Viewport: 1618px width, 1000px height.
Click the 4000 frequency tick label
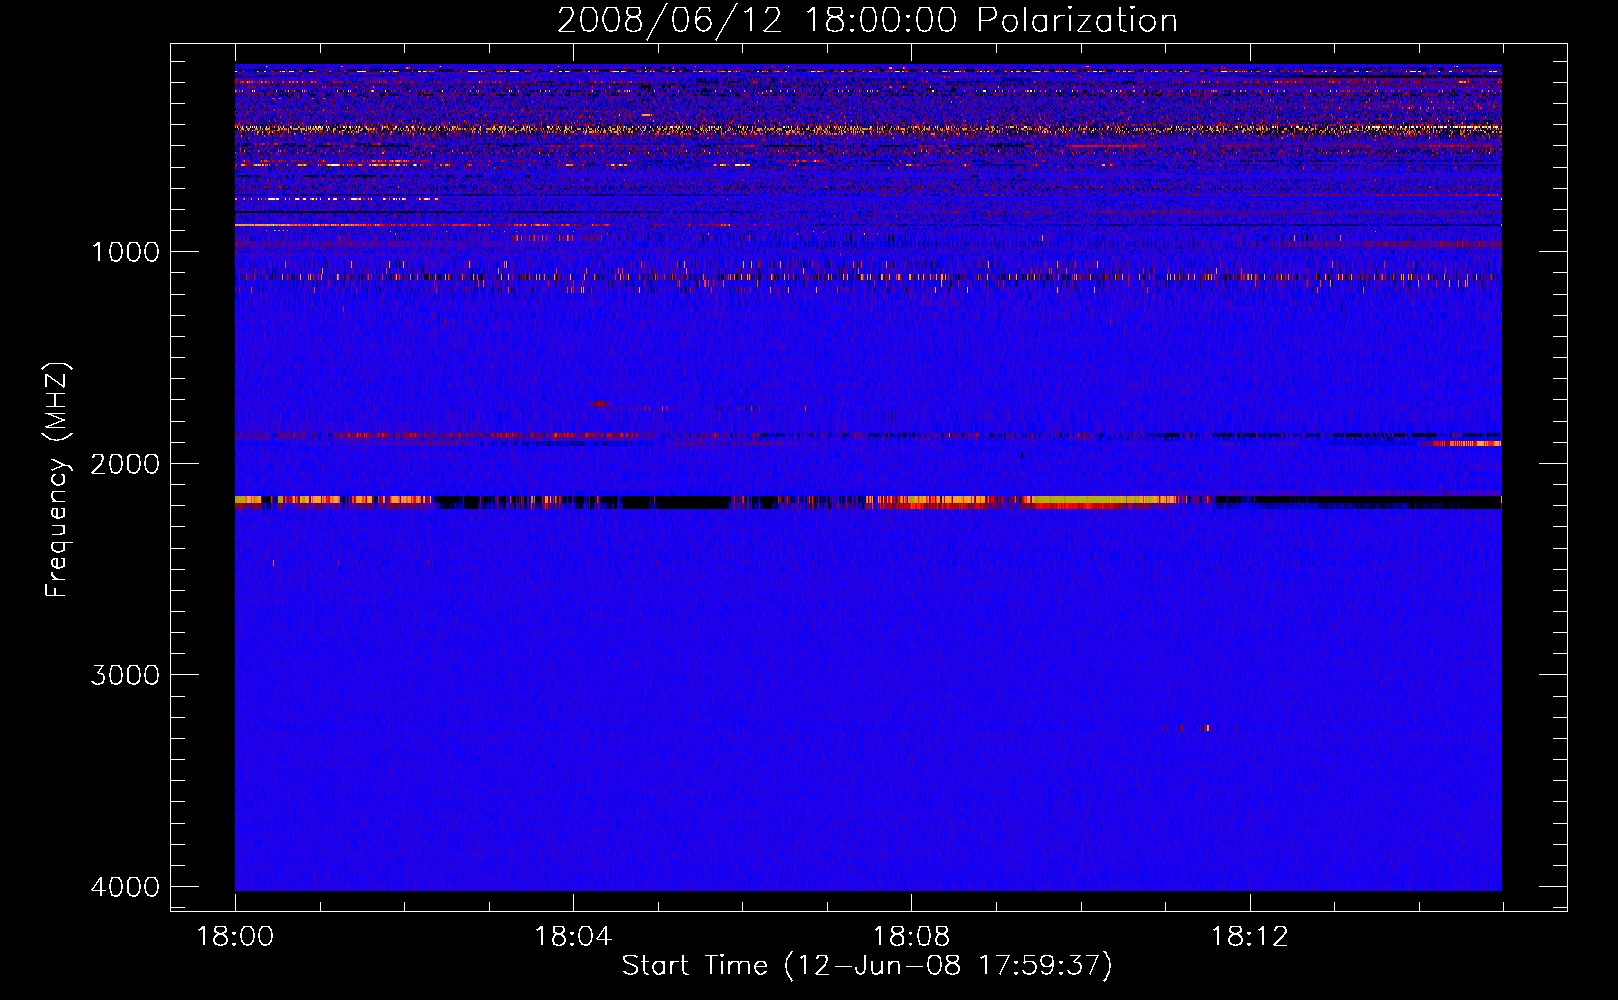pyautogui.click(x=125, y=887)
